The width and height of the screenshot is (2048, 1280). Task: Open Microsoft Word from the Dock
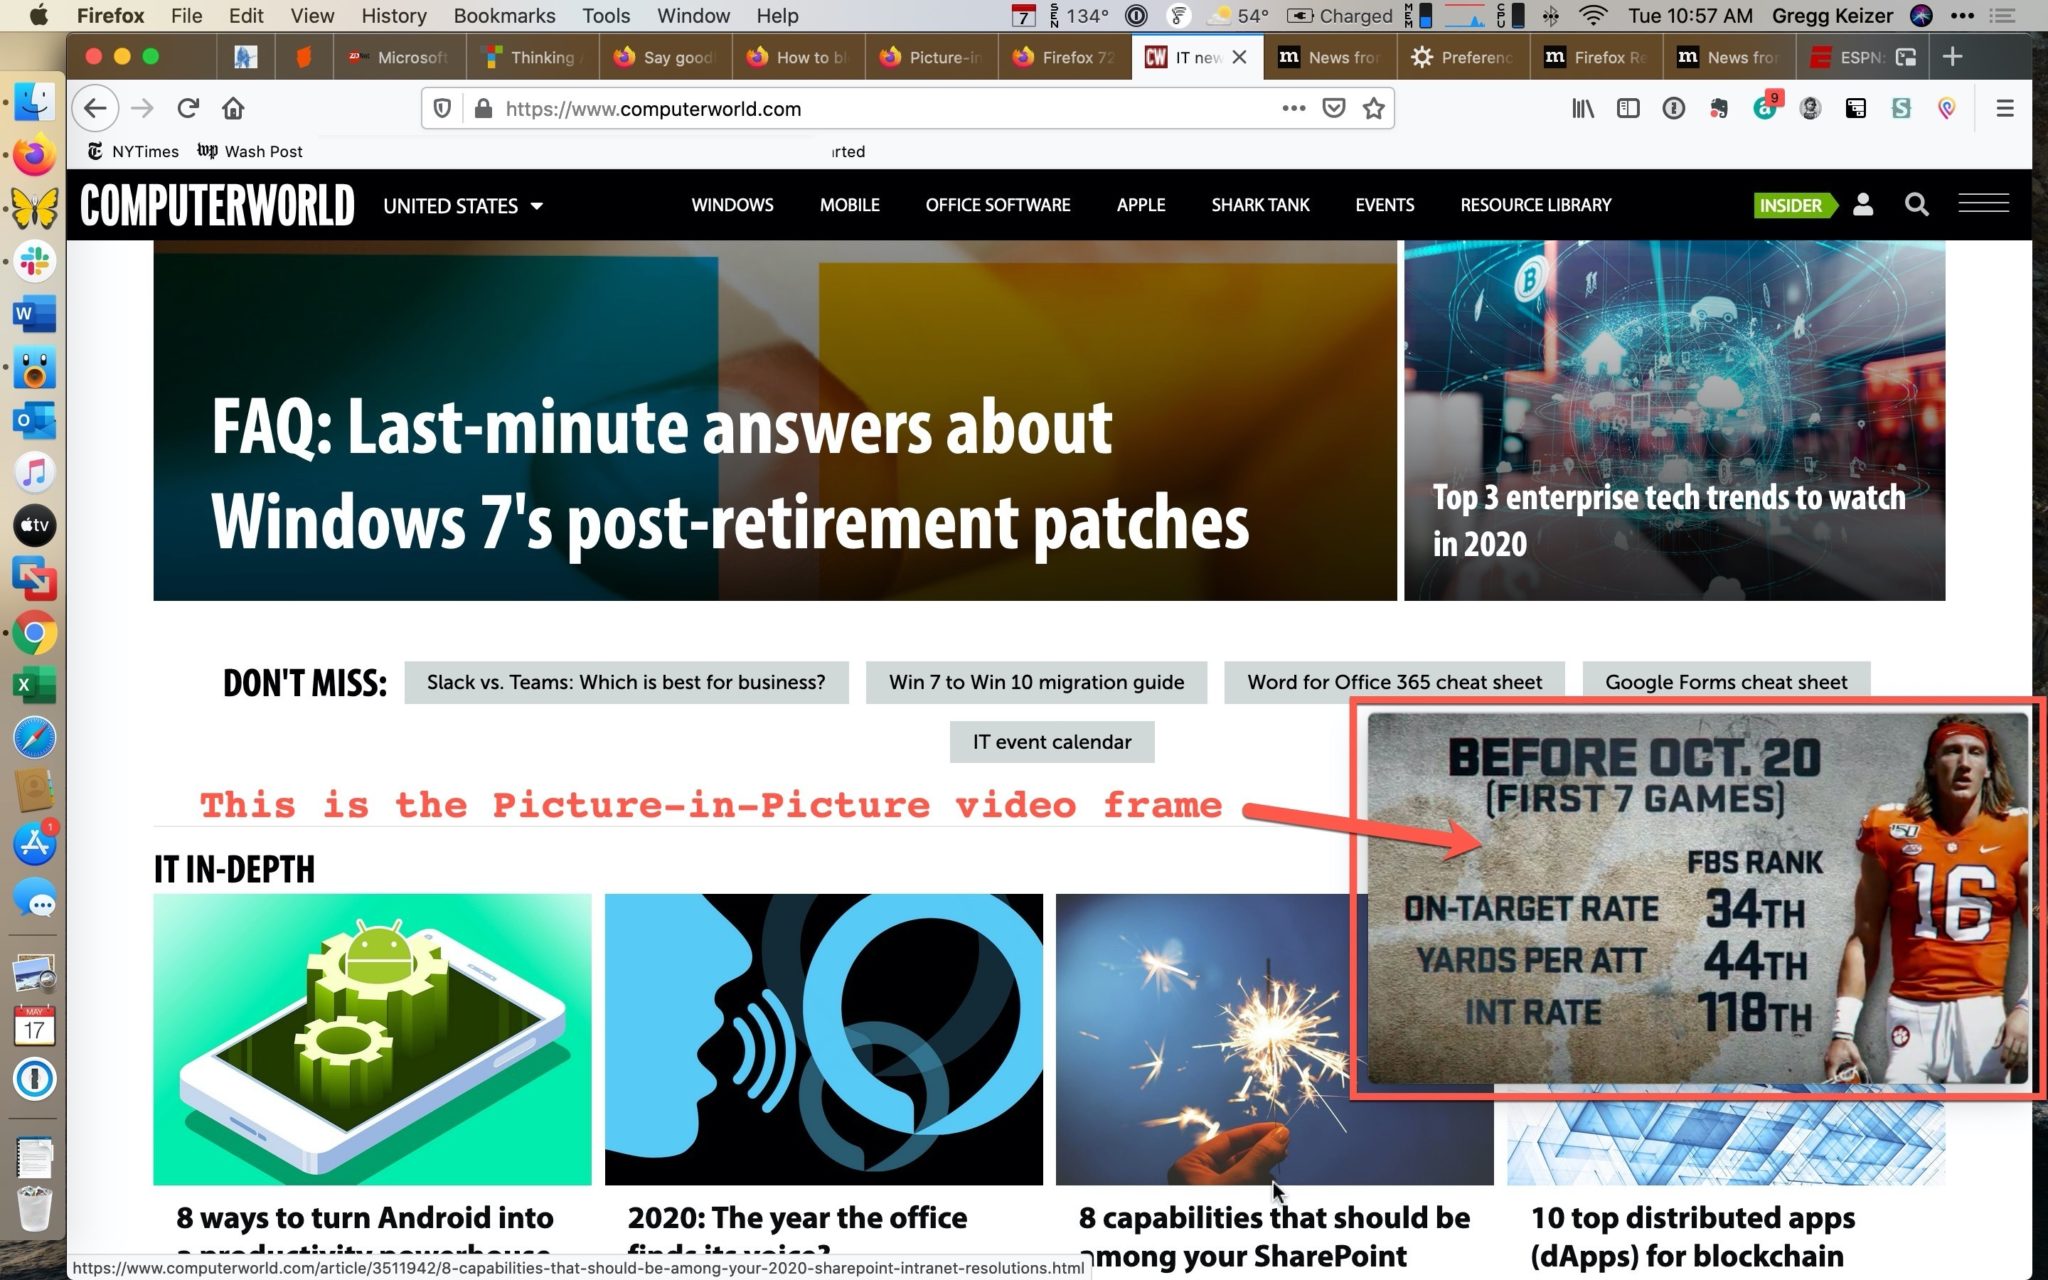(34, 315)
